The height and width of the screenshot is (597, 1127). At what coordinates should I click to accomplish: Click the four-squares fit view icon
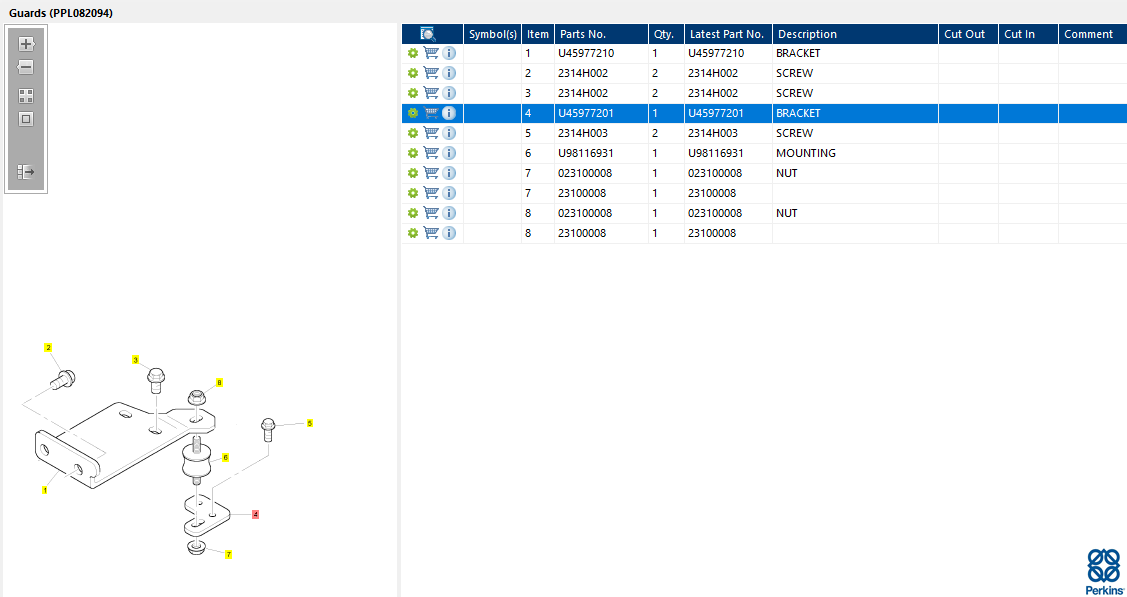point(26,96)
